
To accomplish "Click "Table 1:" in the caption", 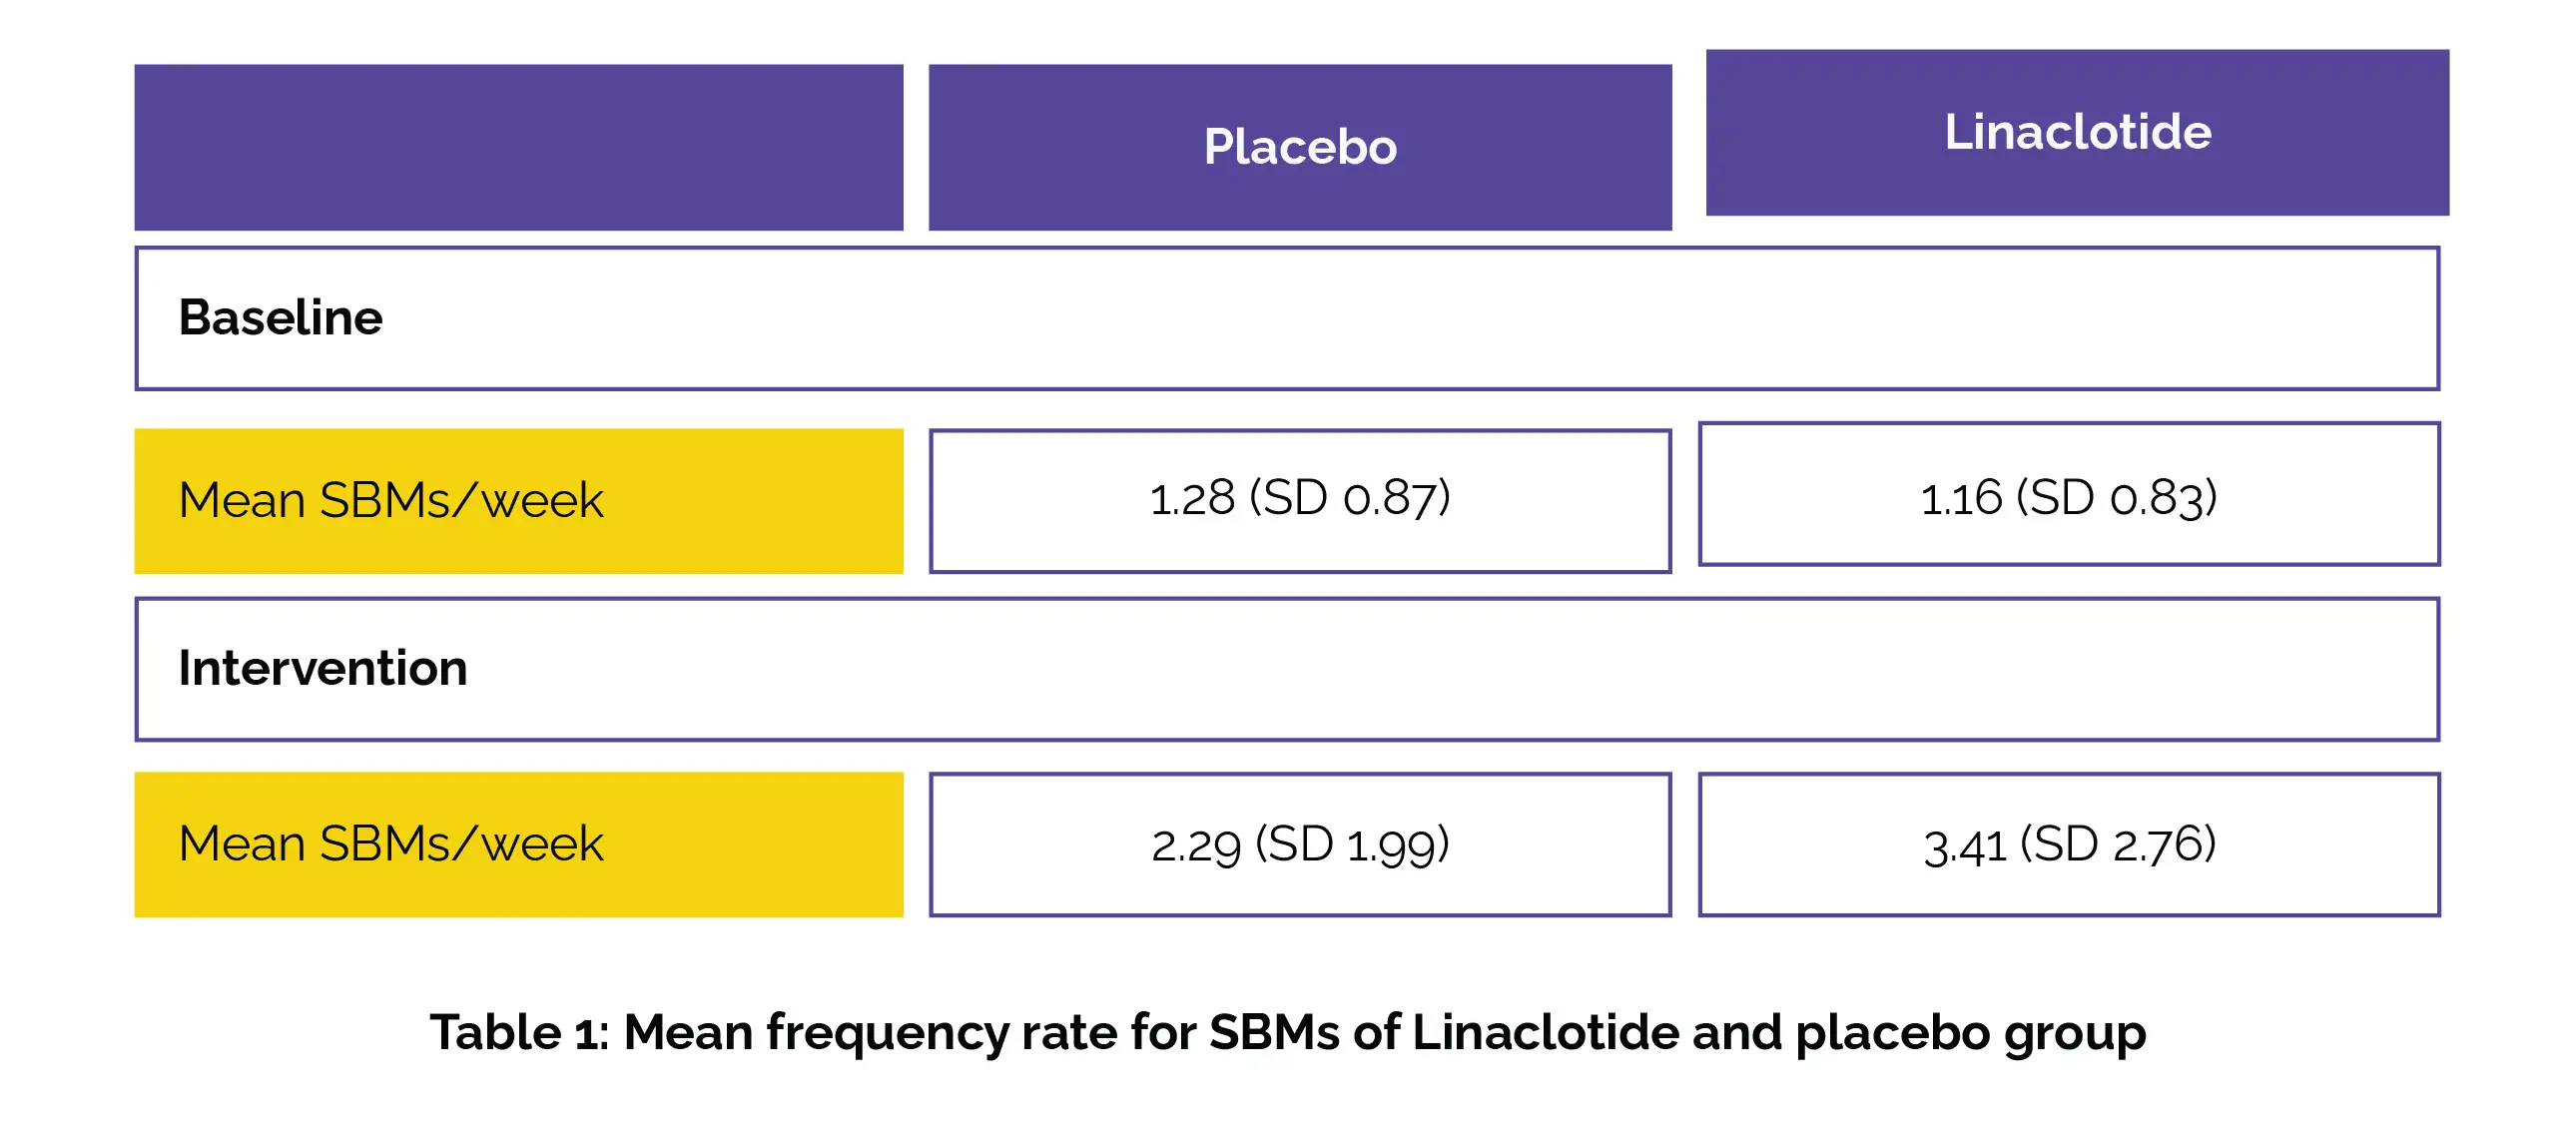I will click(x=519, y=1032).
